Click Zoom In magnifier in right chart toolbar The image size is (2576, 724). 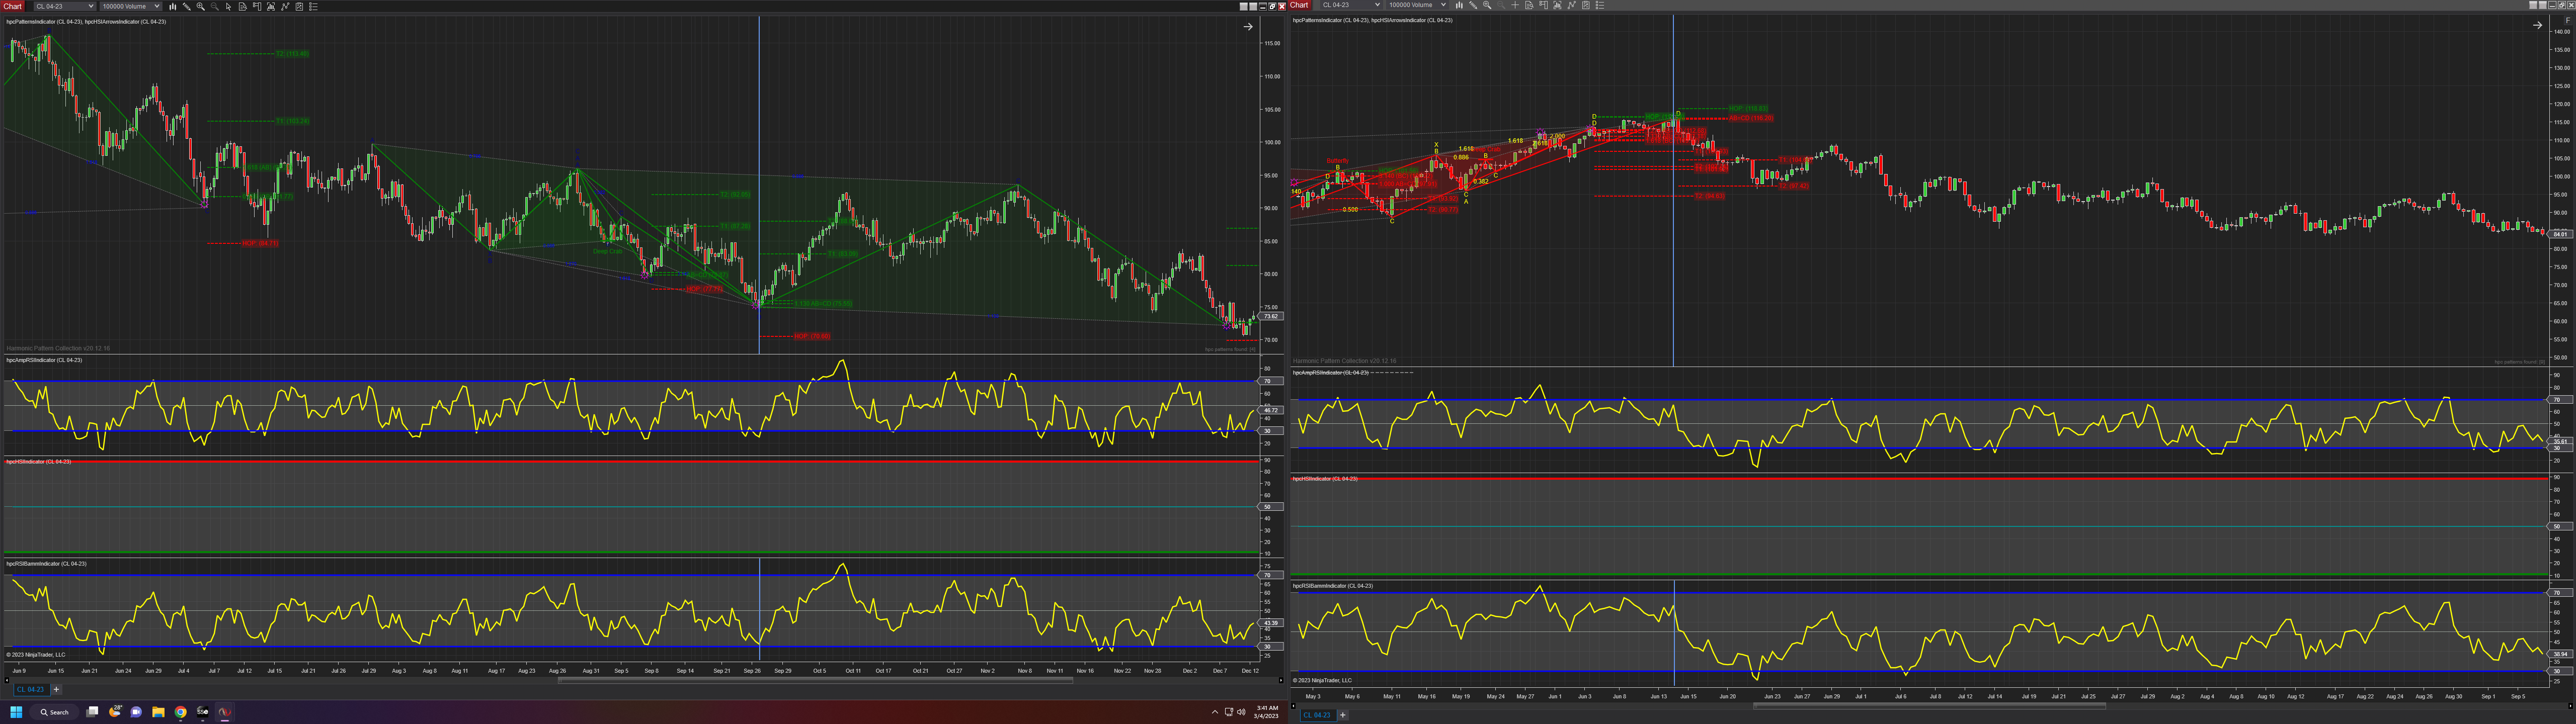(x=1487, y=5)
